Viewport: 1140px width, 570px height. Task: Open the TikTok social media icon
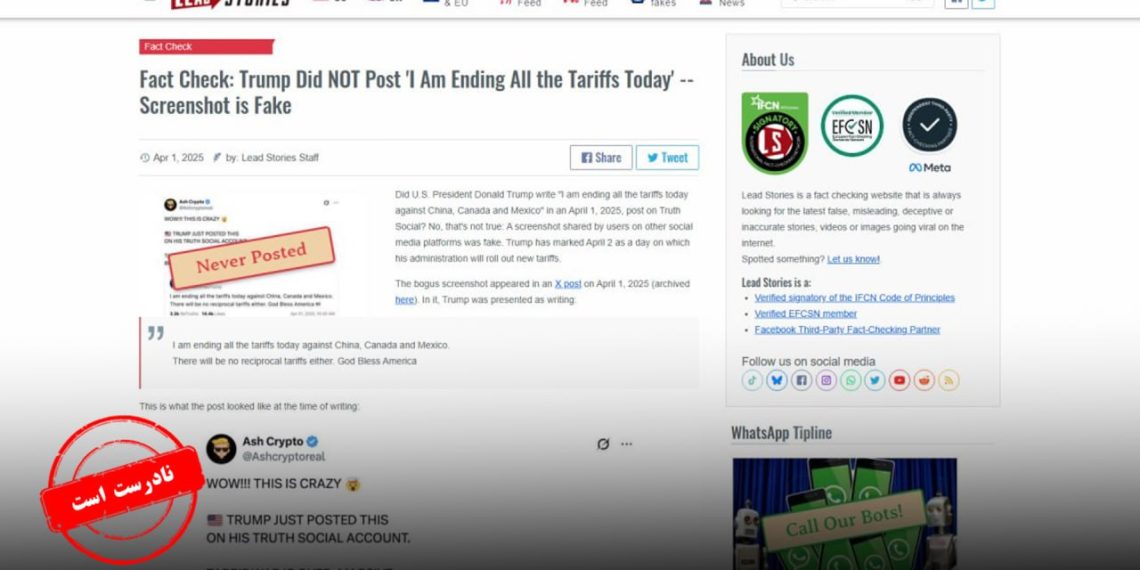pyautogui.click(x=752, y=380)
